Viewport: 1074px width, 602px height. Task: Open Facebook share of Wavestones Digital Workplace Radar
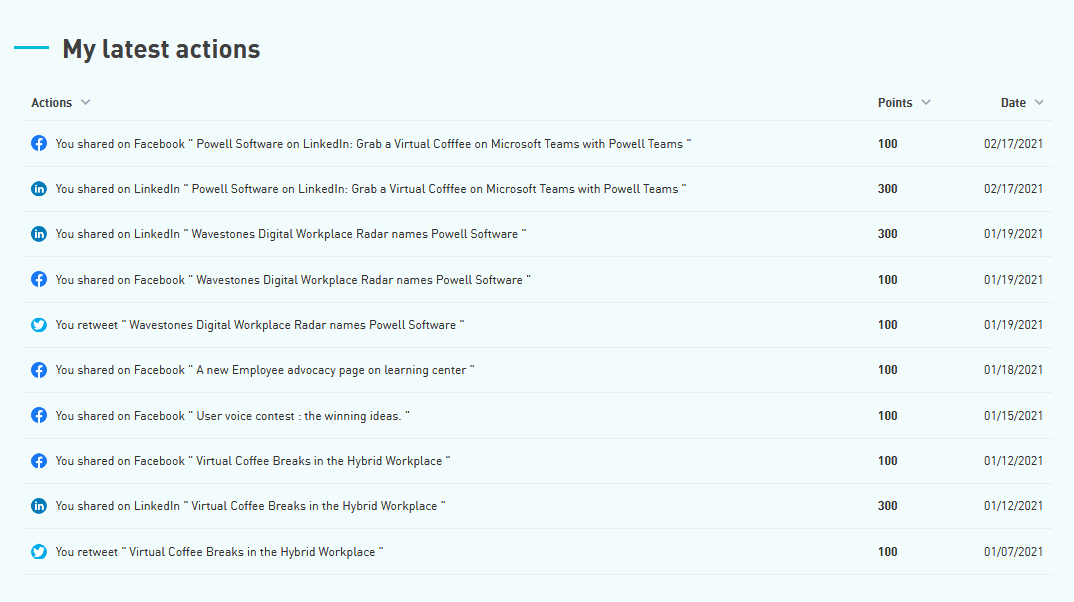[293, 280]
